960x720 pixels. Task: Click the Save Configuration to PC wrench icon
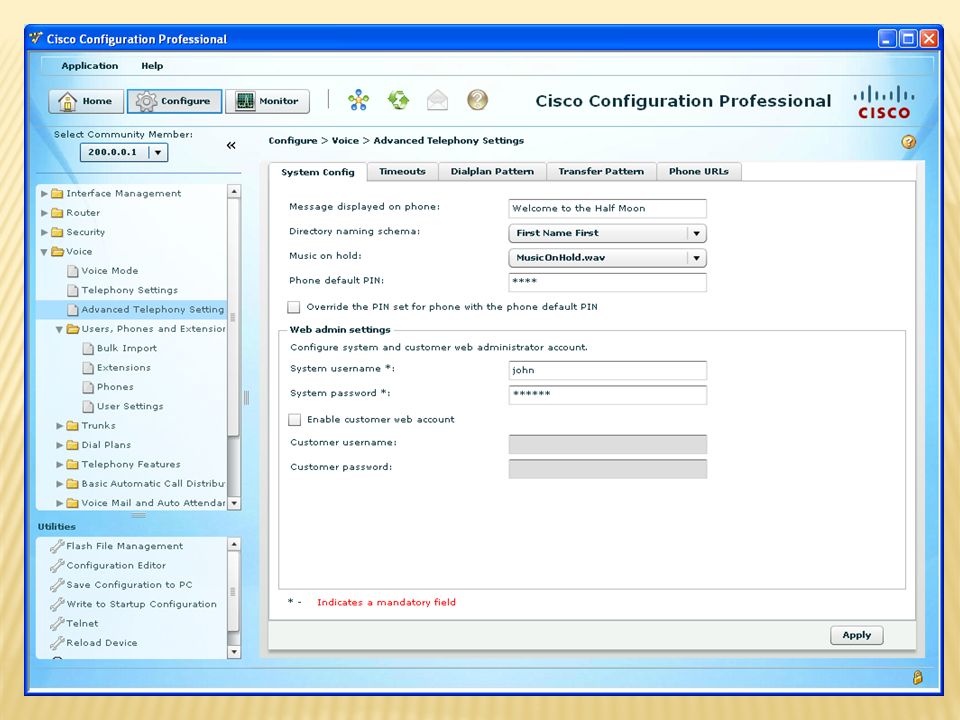[x=57, y=585]
